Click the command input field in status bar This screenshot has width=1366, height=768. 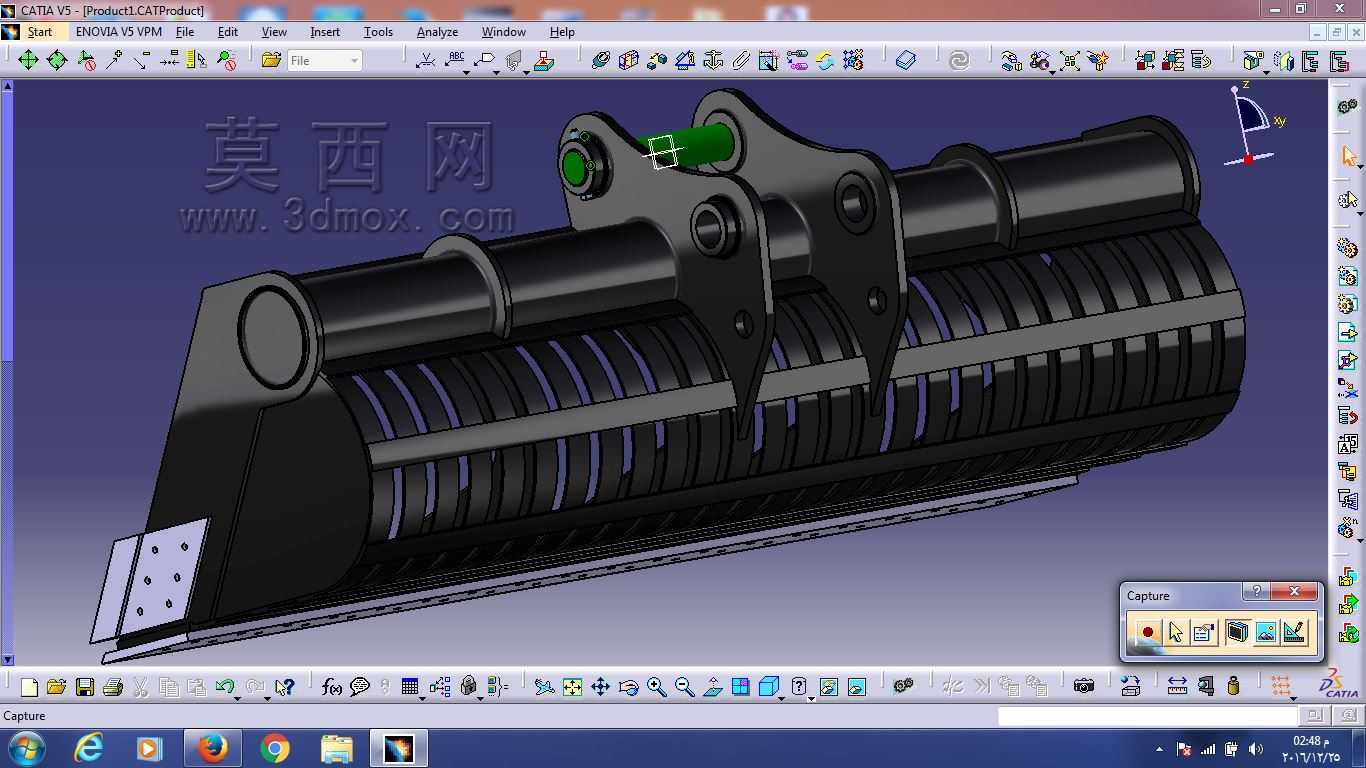[x=1148, y=716]
